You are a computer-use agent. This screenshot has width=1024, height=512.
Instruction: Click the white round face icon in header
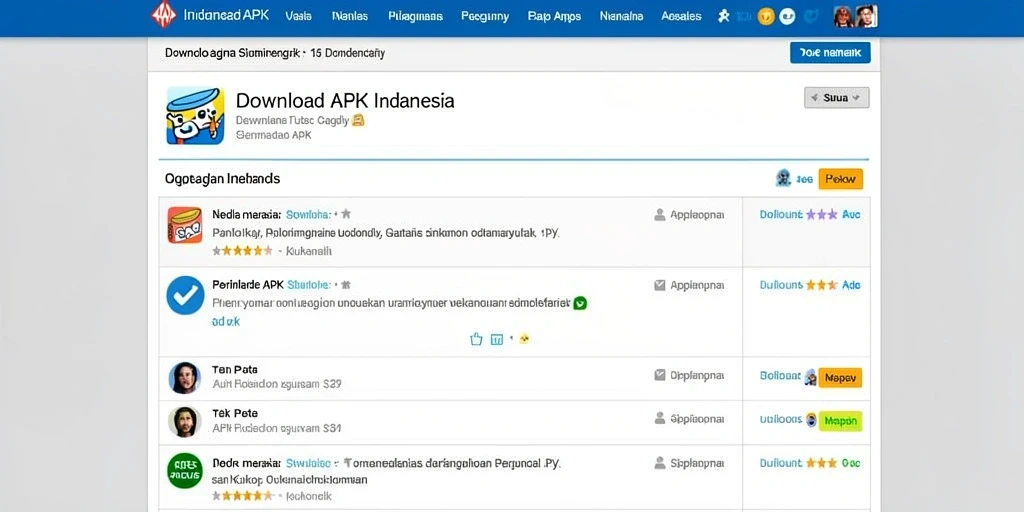(788, 17)
